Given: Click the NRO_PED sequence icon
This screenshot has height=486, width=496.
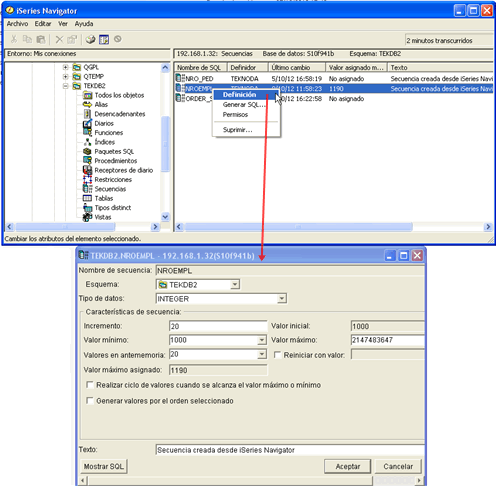Looking at the screenshot, I should 180,78.
